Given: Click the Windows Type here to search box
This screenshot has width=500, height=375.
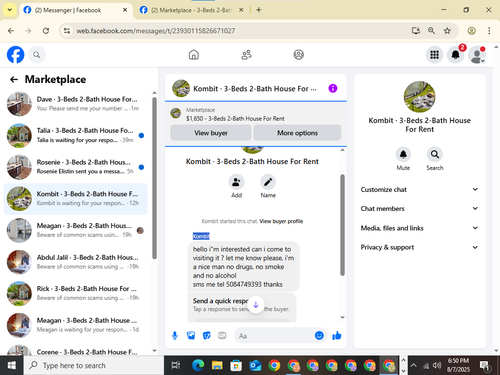Looking at the screenshot, I should click(x=94, y=366).
